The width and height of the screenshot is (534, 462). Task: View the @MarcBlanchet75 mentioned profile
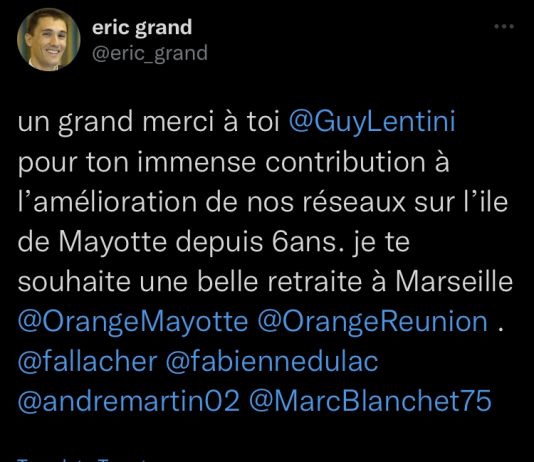pyautogui.click(x=371, y=401)
